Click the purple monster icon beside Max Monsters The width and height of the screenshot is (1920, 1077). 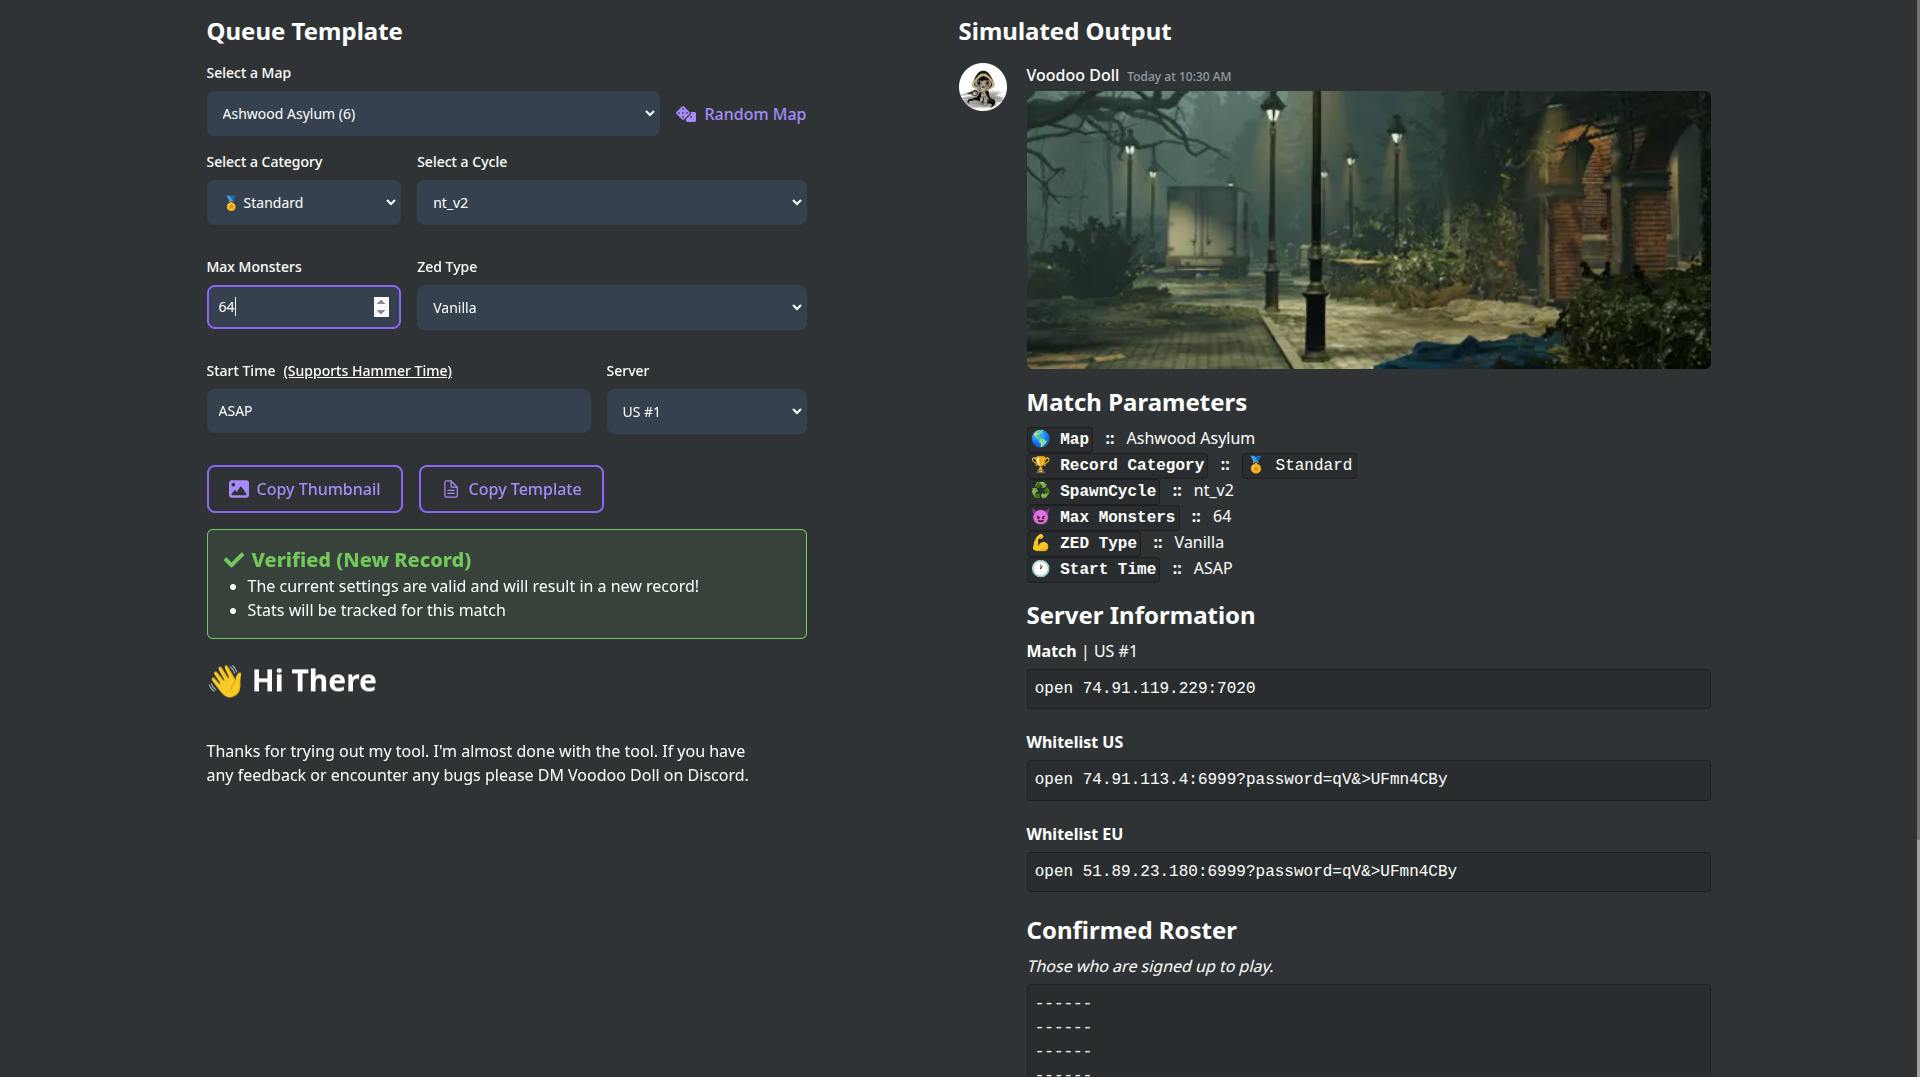click(x=1040, y=517)
